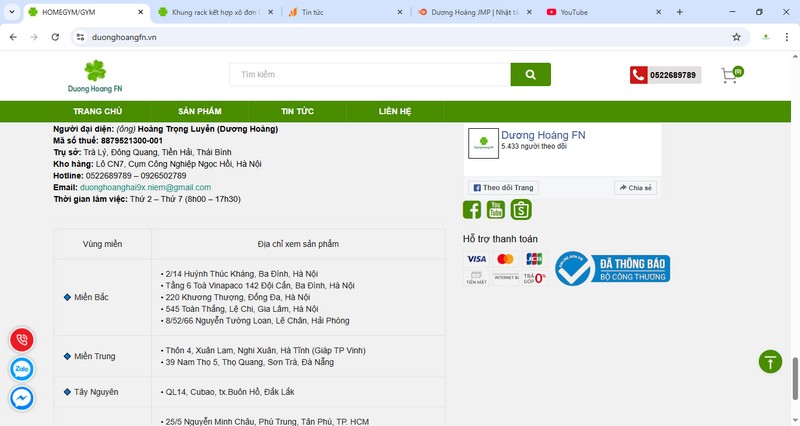The image size is (800, 426).
Task: Select the TIN TỨC navigation item
Action: click(297, 111)
